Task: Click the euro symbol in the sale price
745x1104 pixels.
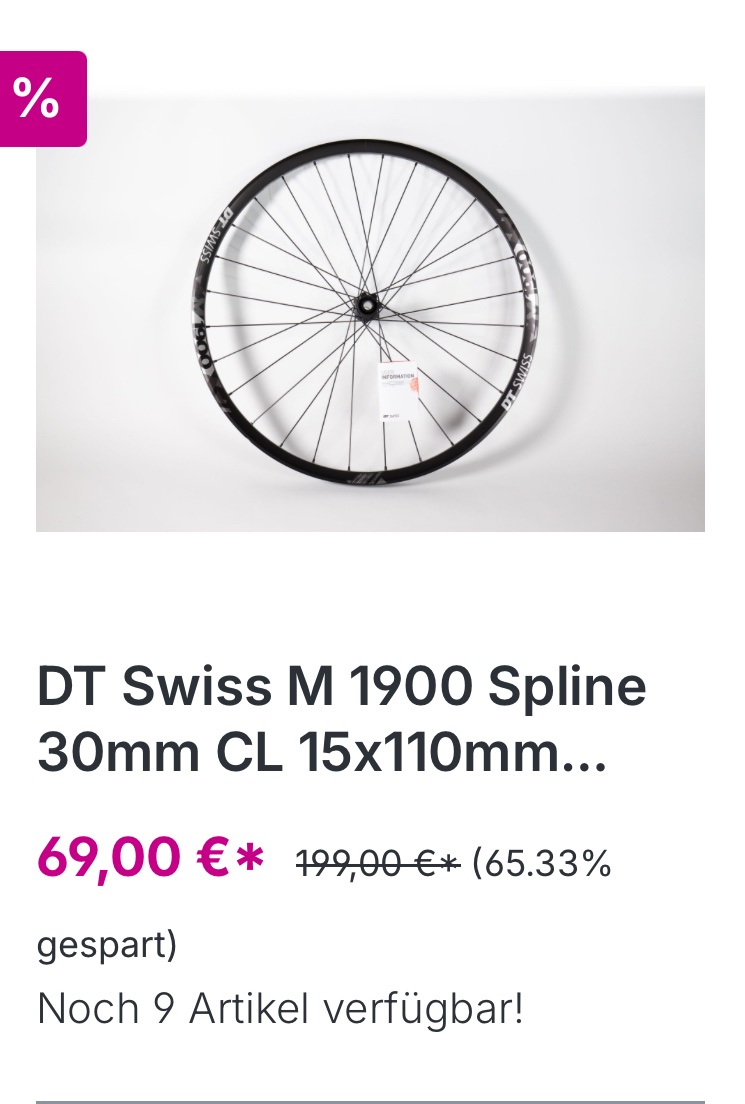Action: [x=211, y=858]
